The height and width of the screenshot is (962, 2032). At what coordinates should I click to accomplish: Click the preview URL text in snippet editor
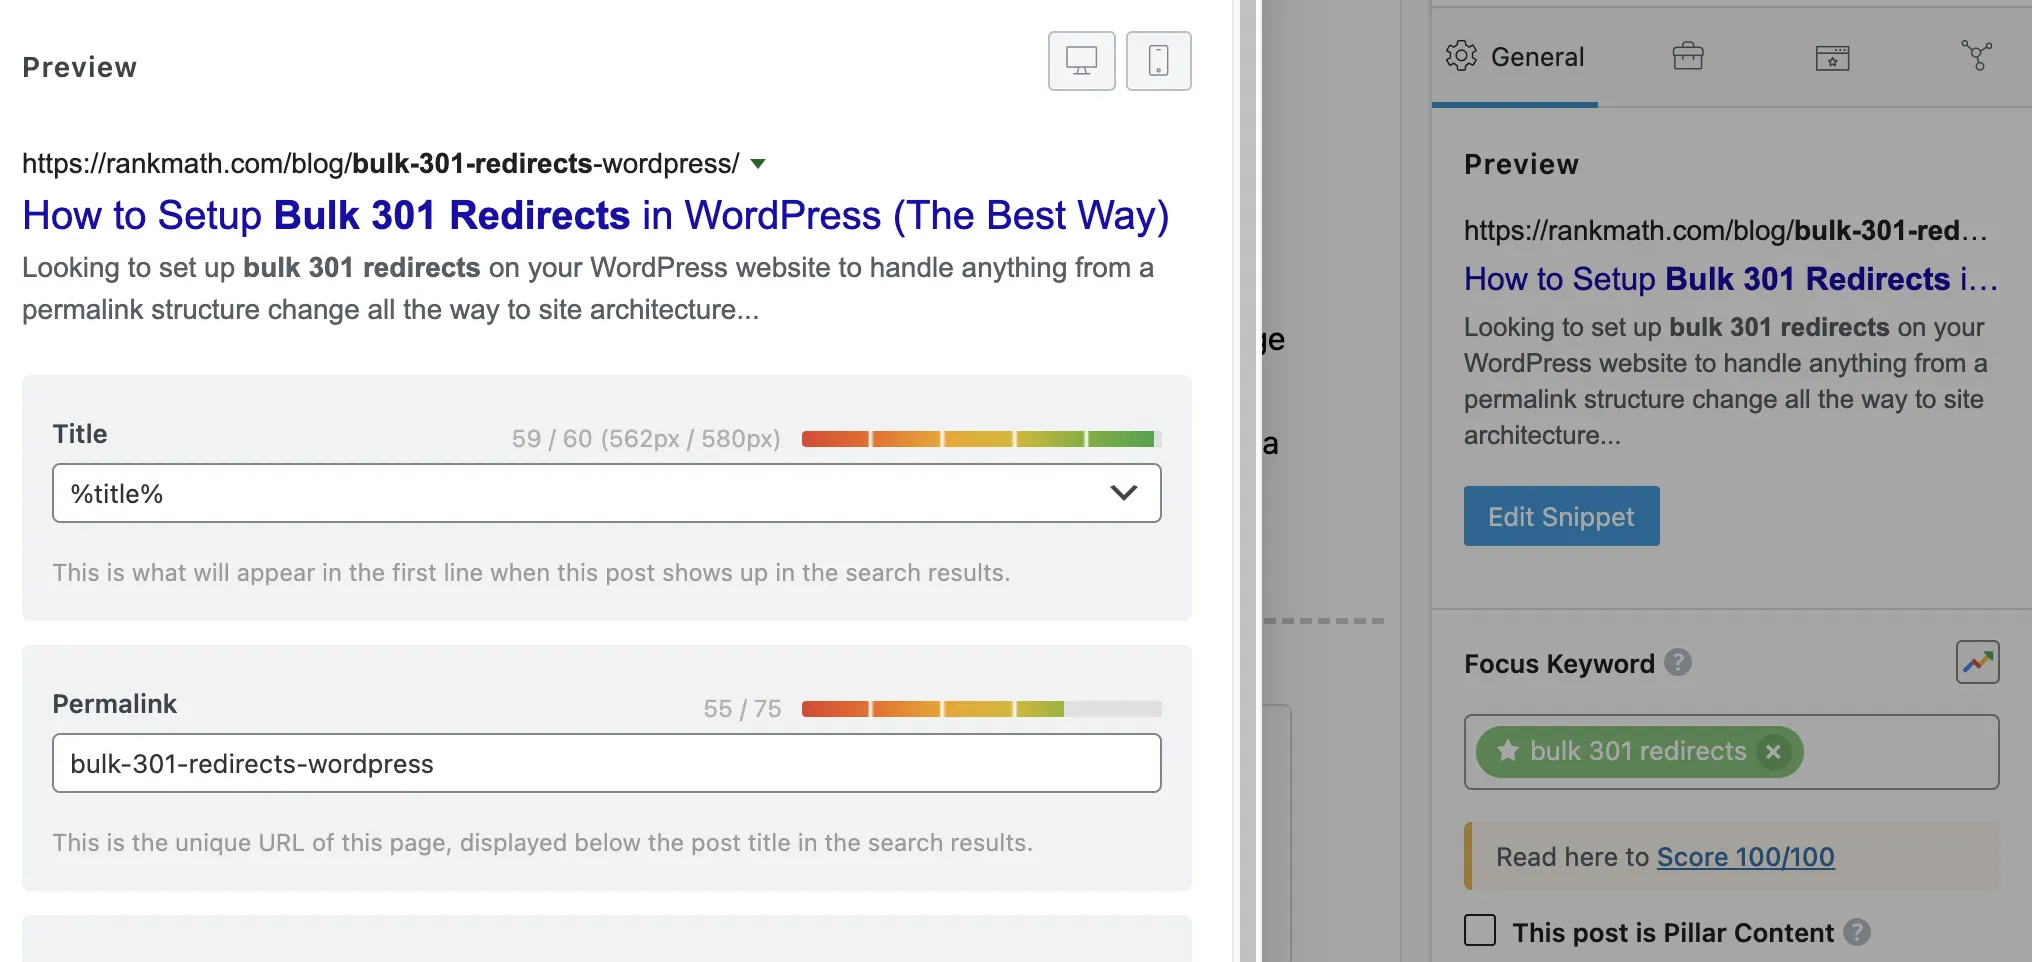coord(381,164)
